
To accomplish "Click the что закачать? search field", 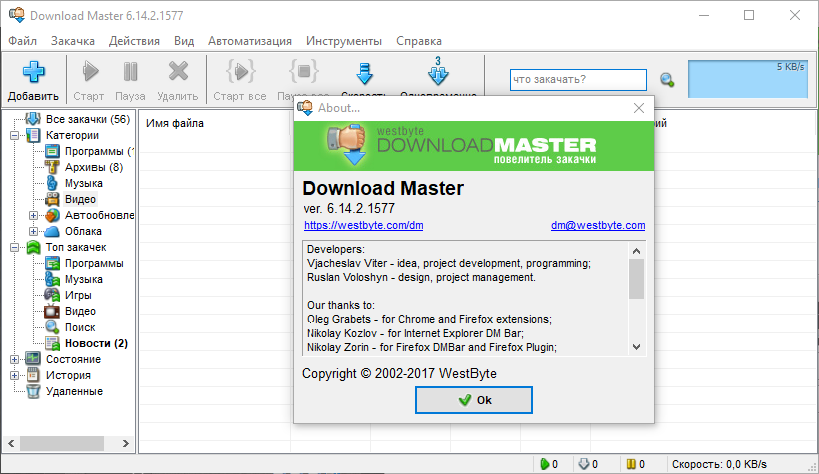I will pos(578,80).
